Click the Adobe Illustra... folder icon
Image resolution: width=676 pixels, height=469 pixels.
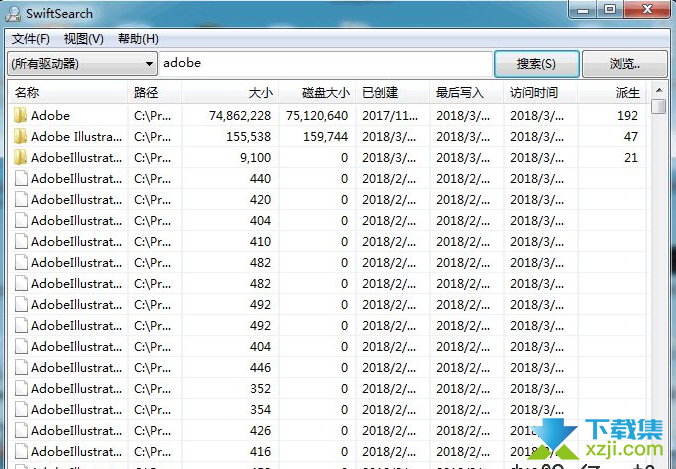(x=20, y=137)
